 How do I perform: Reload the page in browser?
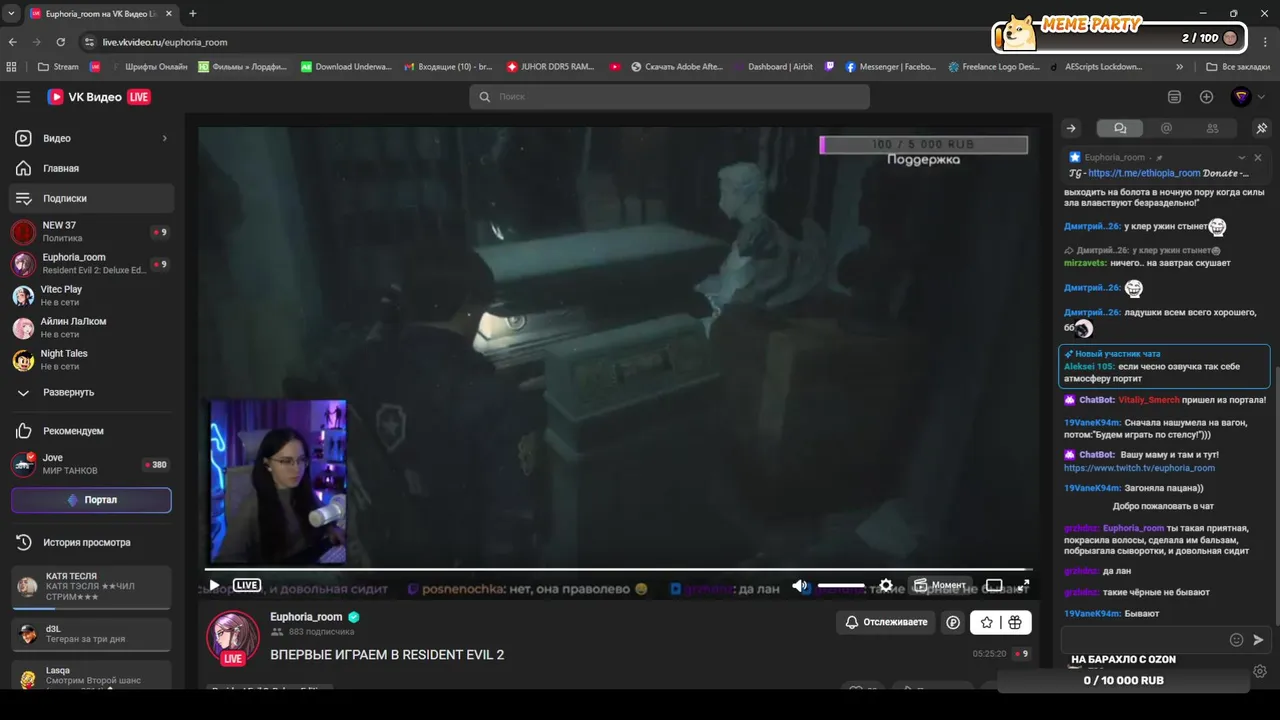click(61, 42)
